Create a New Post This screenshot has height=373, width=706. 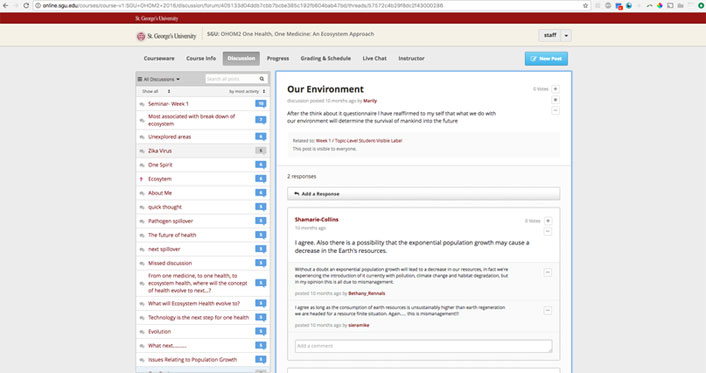tap(546, 59)
